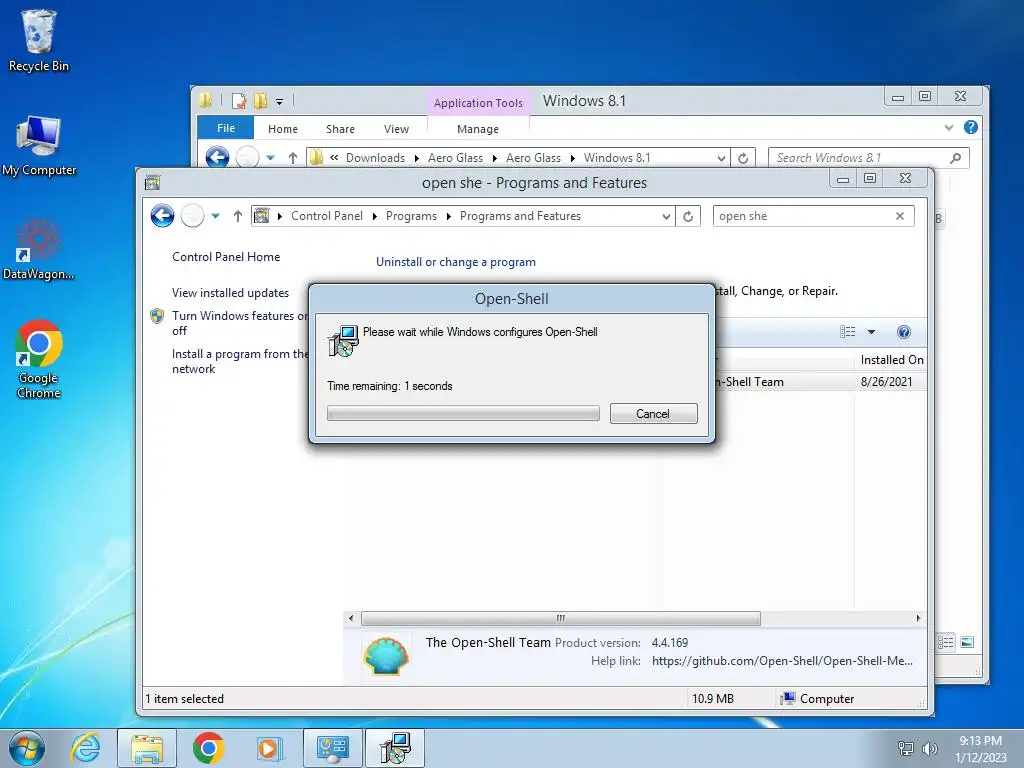Screen dimensions: 1024x768
Task: Click the Open-Shell configuration progress bar
Action: tap(463, 413)
